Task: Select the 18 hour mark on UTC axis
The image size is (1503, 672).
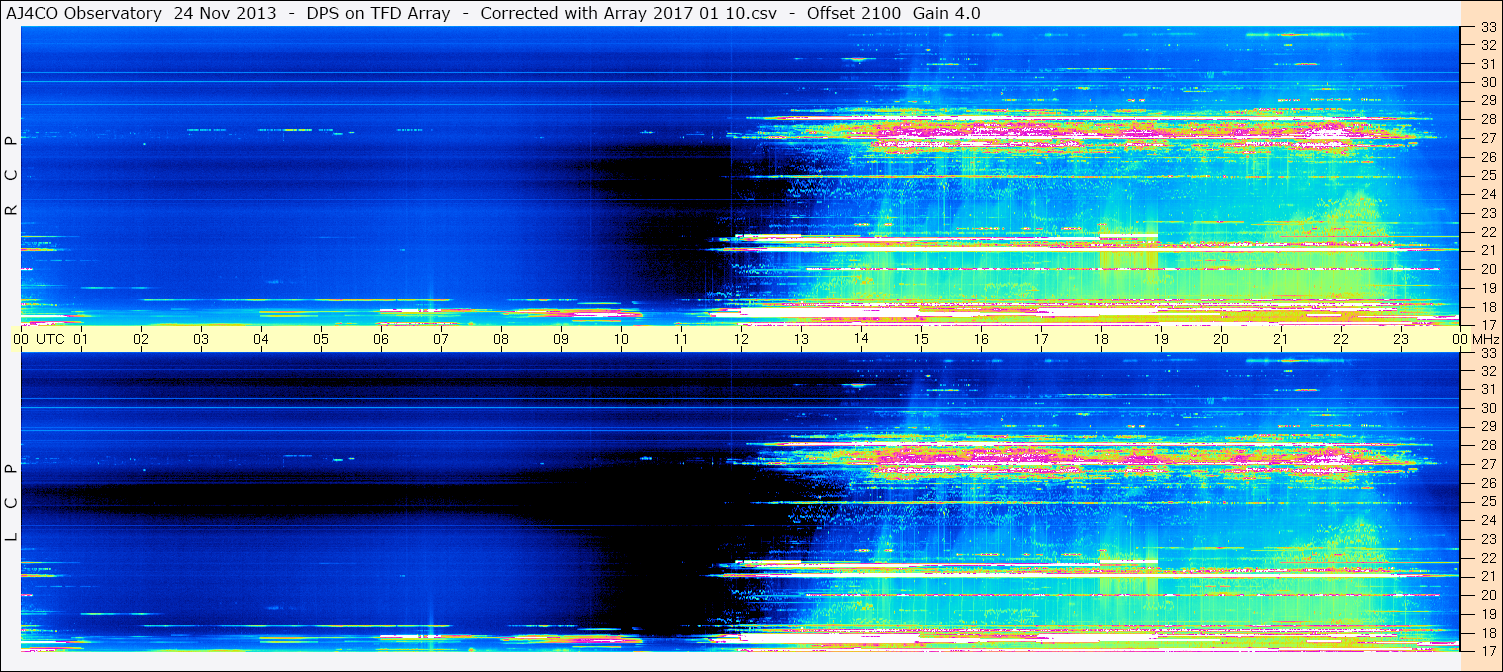Action: pyautogui.click(x=1101, y=339)
